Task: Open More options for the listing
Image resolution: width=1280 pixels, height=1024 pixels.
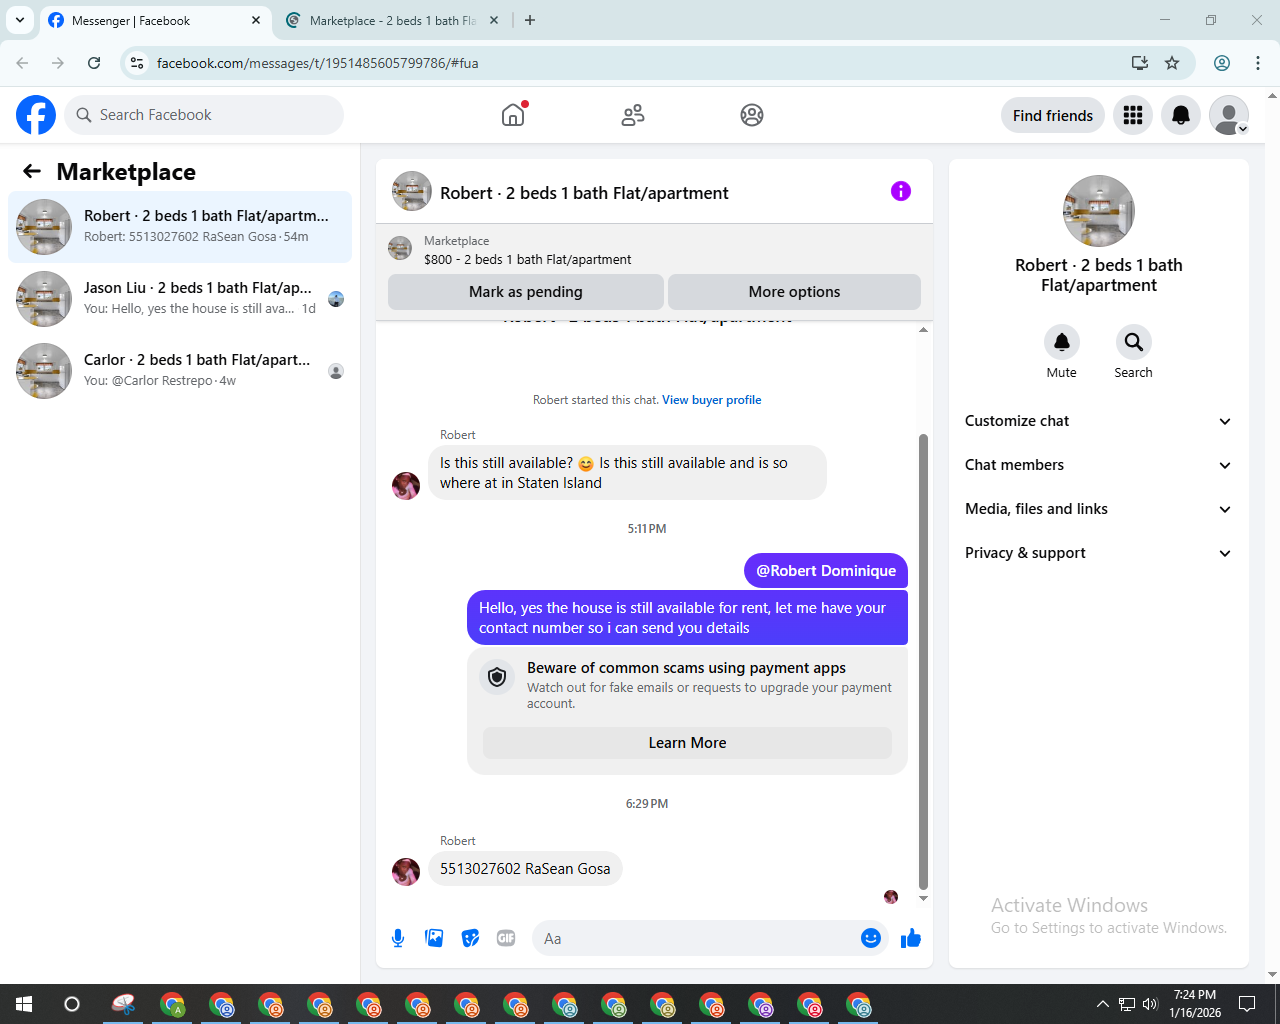Action: (x=794, y=292)
